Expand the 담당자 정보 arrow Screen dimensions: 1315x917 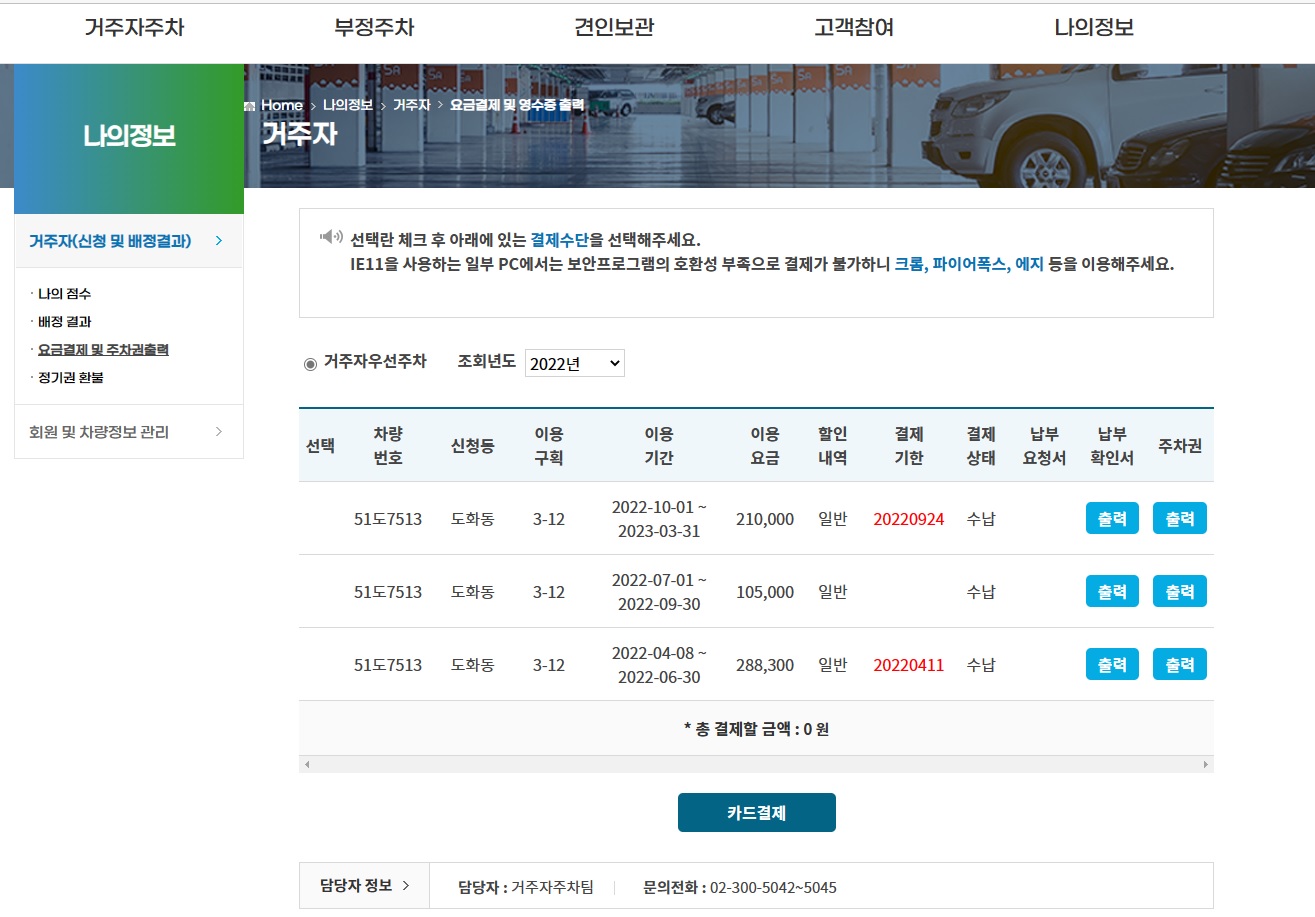[x=405, y=885]
